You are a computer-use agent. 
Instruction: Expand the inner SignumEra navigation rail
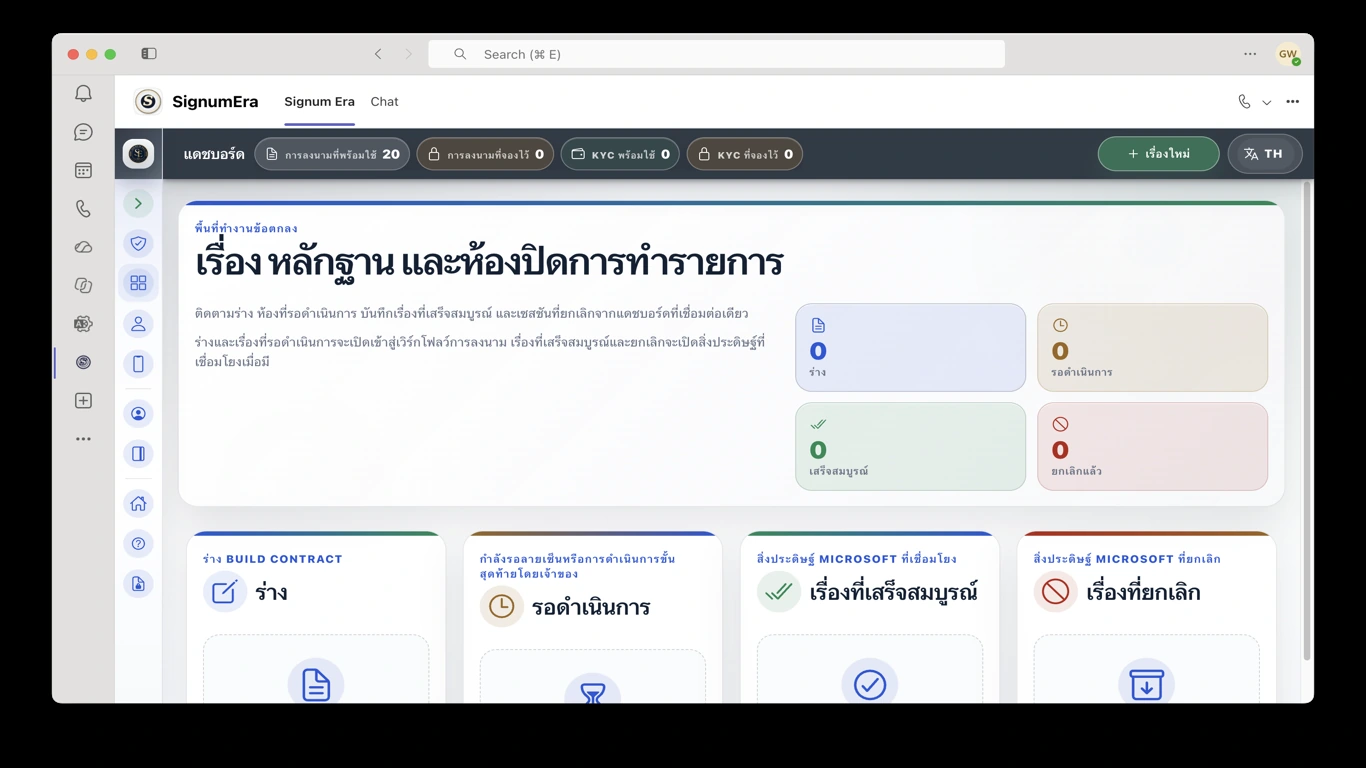(138, 204)
